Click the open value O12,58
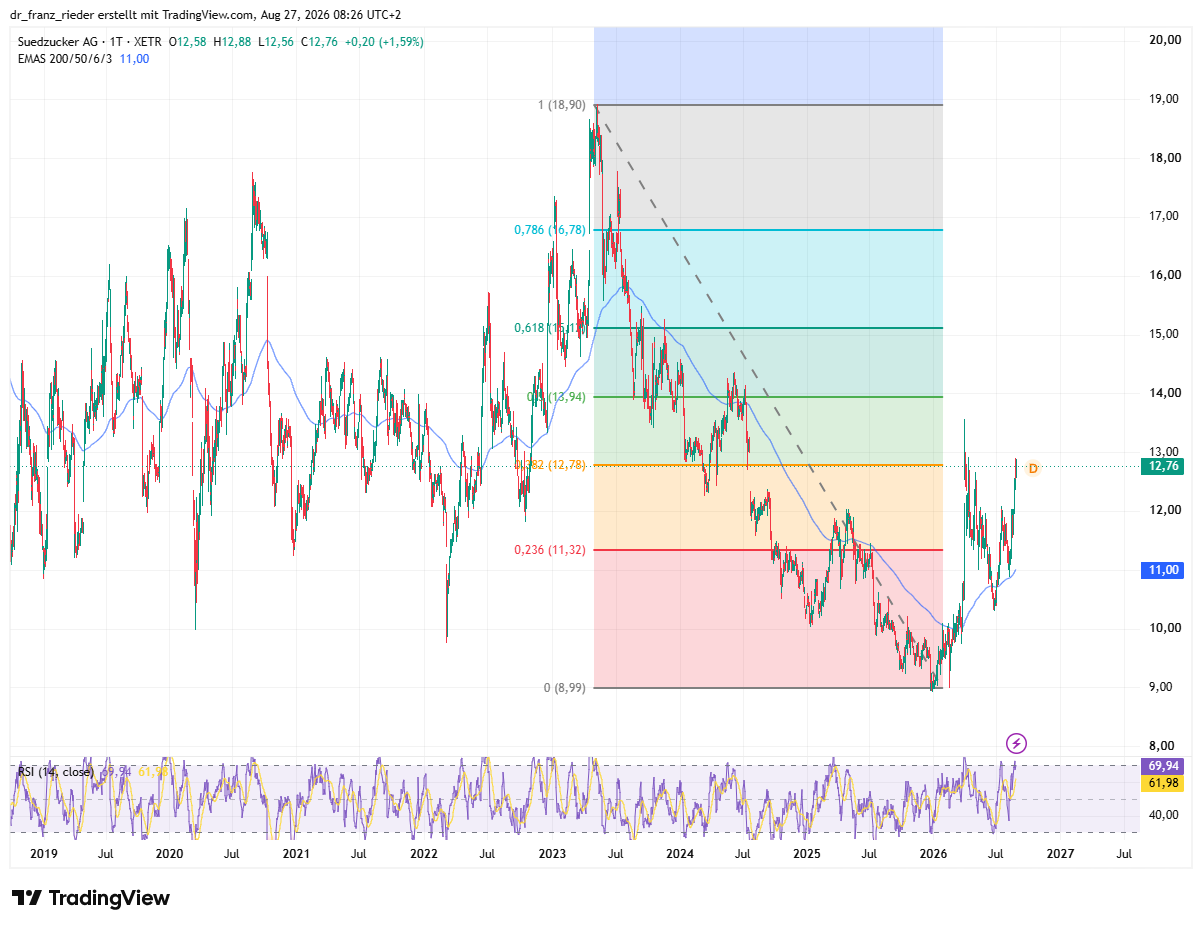Screen dimensions: 1202x928 point(188,42)
